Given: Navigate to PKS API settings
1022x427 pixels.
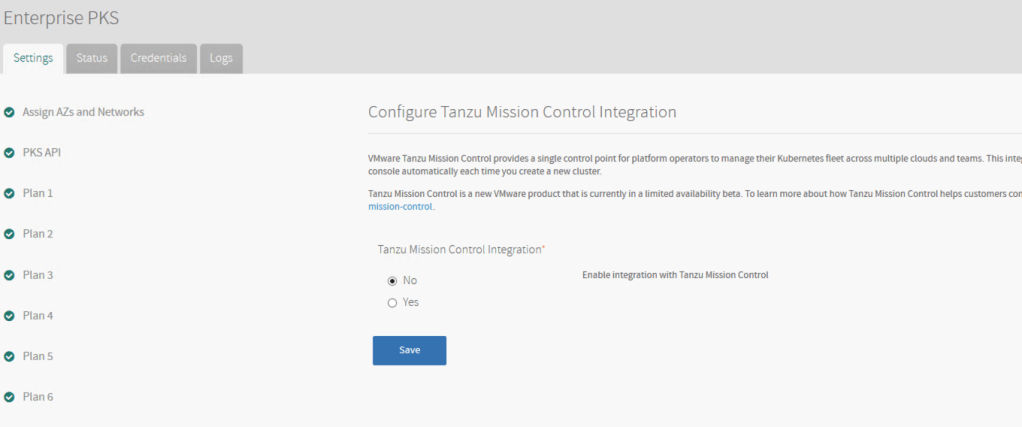Looking at the screenshot, I should tap(42, 152).
